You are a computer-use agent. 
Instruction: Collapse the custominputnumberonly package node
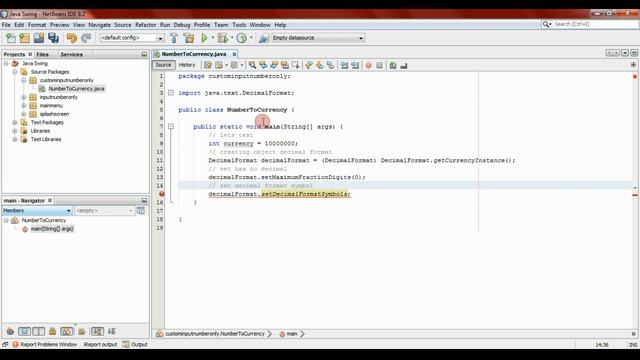tap(24, 80)
